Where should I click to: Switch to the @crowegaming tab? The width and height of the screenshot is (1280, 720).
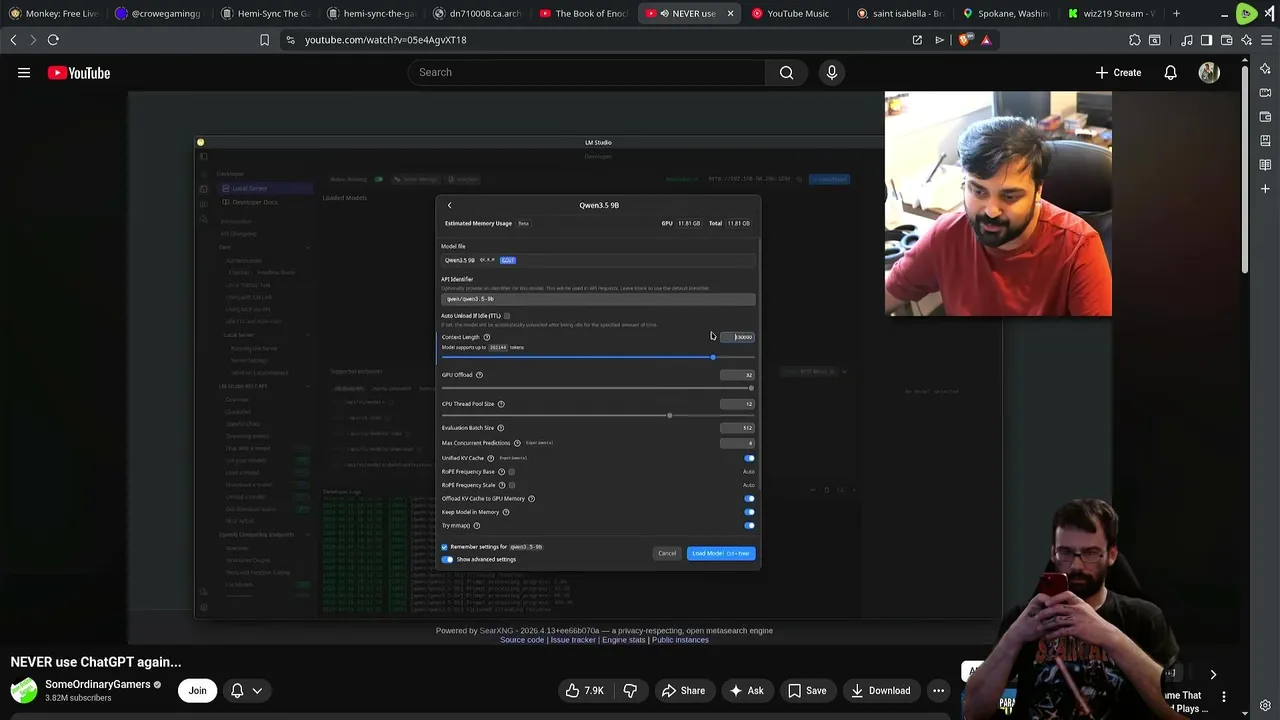tap(160, 14)
